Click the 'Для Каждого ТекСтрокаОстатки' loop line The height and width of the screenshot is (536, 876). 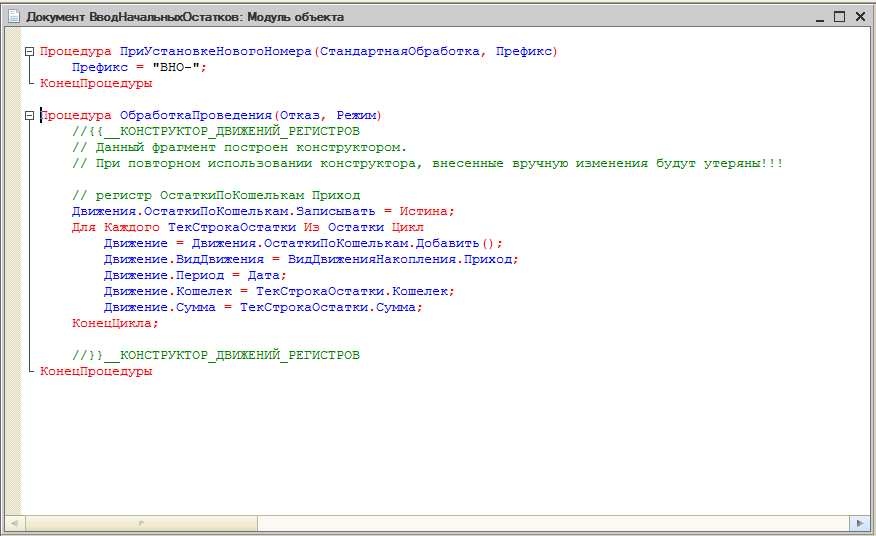coord(247,227)
